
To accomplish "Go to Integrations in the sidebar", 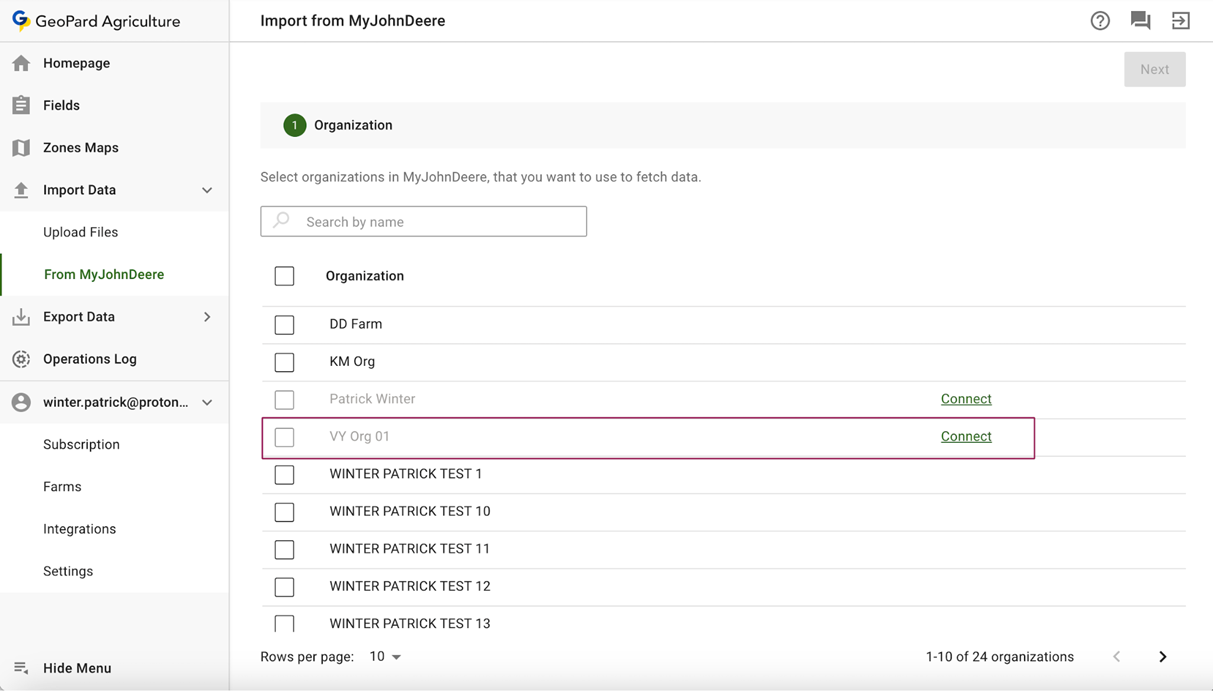I will tap(79, 529).
